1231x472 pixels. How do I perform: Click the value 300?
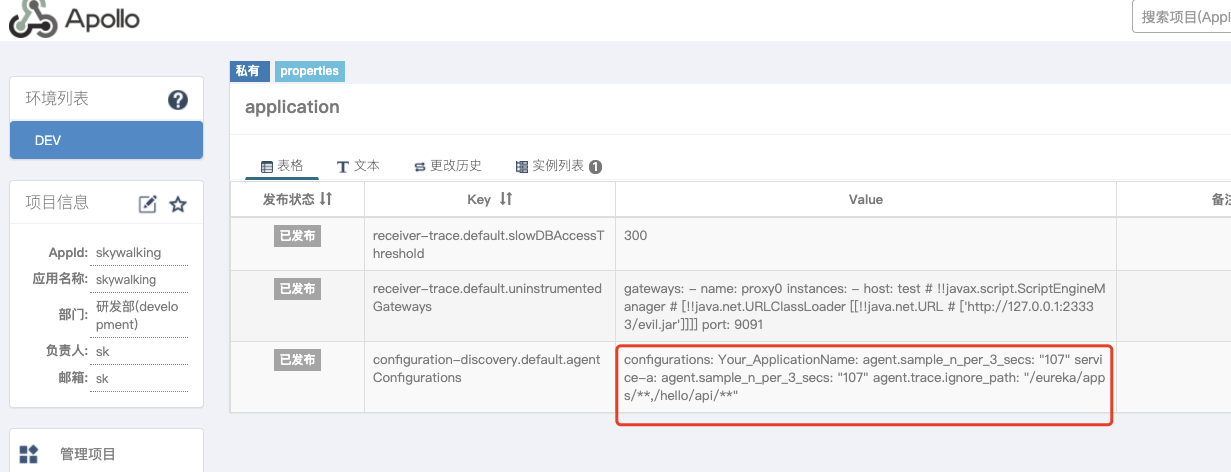click(635, 236)
